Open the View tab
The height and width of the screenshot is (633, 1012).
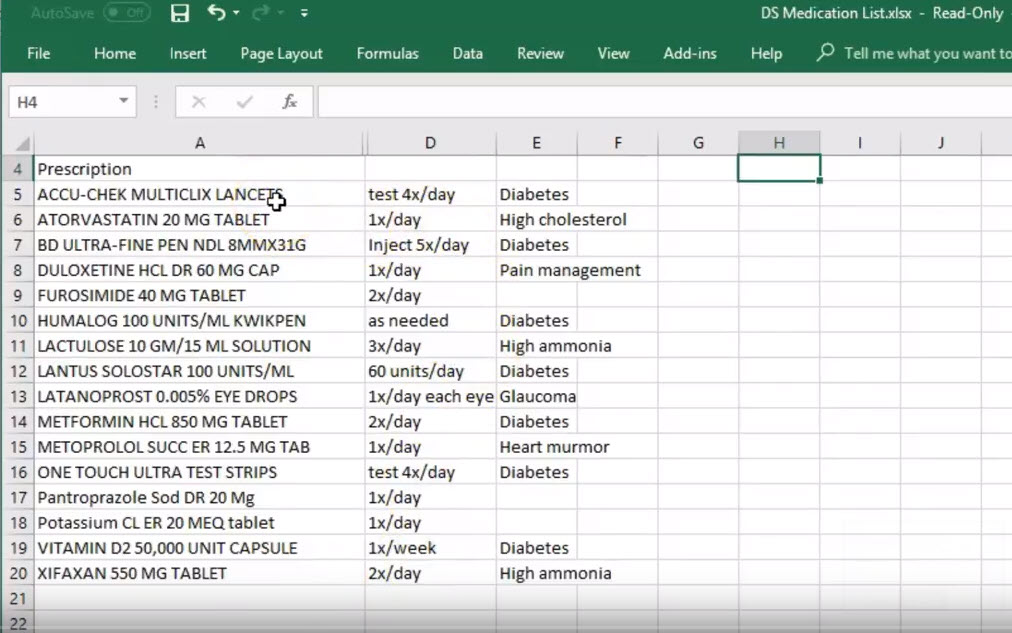[613, 54]
